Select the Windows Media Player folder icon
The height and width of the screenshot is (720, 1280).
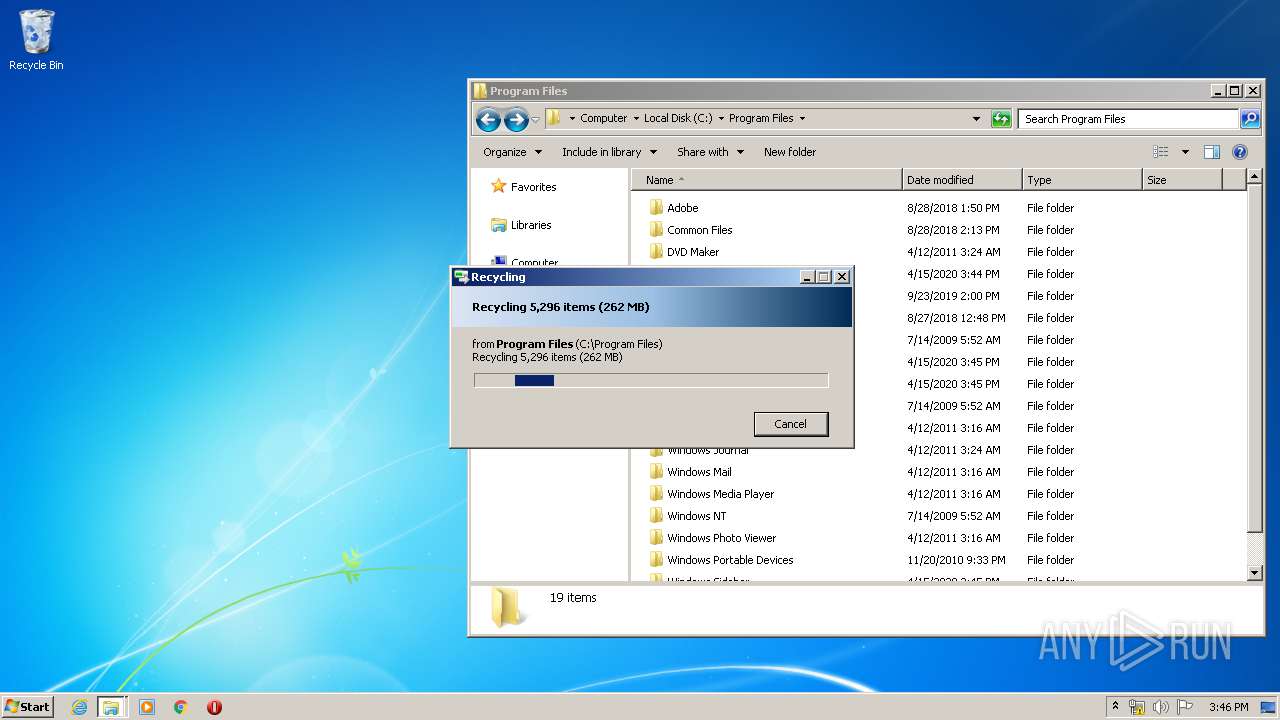click(x=656, y=494)
